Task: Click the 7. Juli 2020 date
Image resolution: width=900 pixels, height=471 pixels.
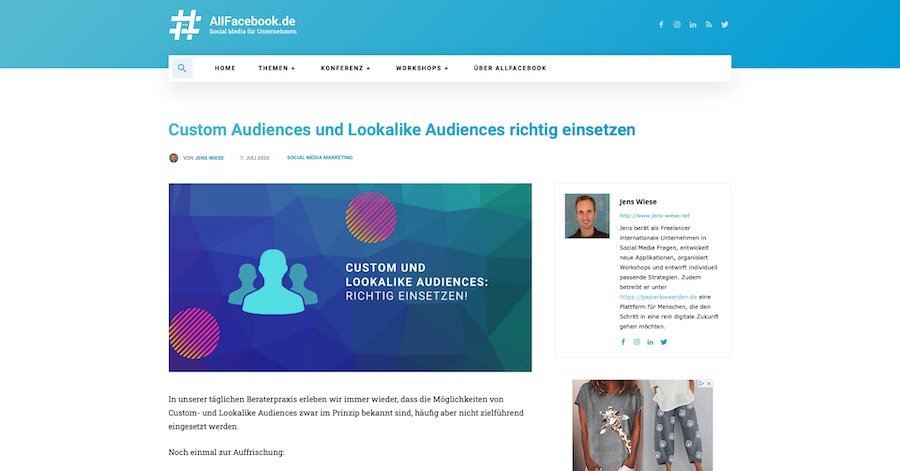Action: tap(254, 158)
